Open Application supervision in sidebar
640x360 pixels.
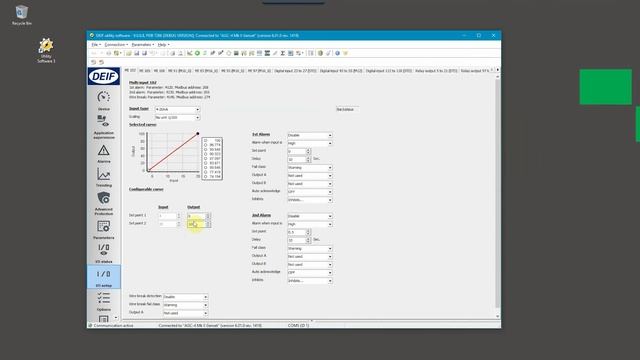(104, 127)
